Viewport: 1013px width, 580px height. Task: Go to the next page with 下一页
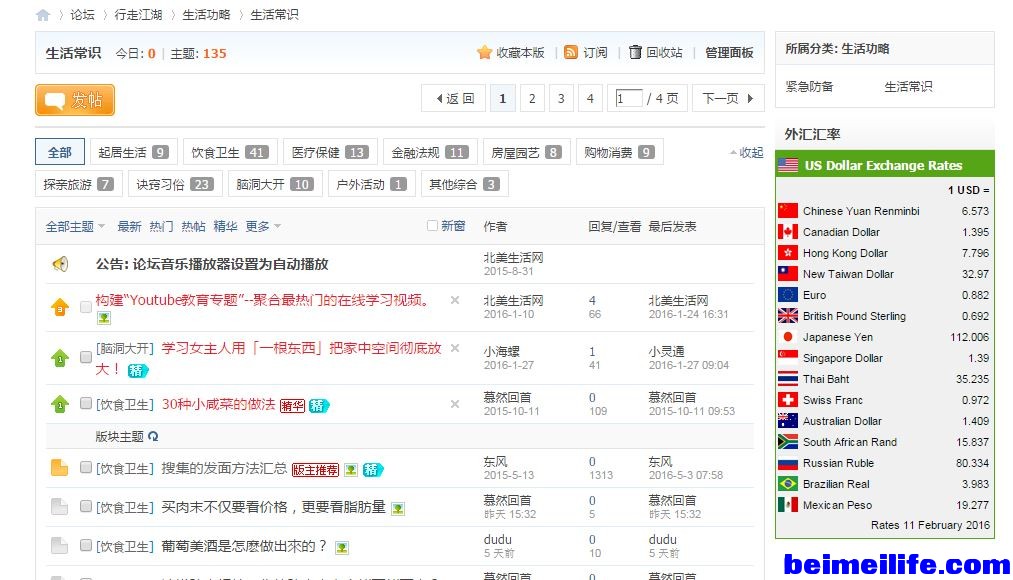pyautogui.click(x=727, y=98)
